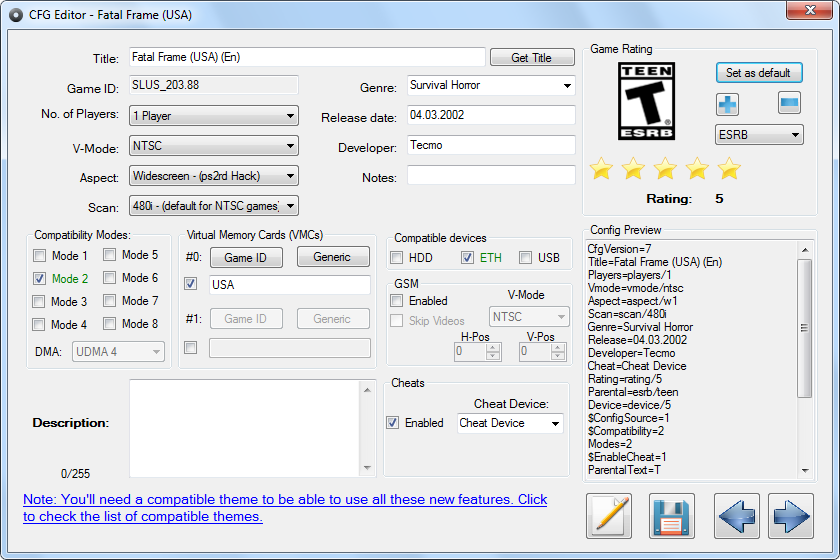Click 'Cheat=Cheat Device' preview line
Screen dimensions: 840x560
coord(637,366)
